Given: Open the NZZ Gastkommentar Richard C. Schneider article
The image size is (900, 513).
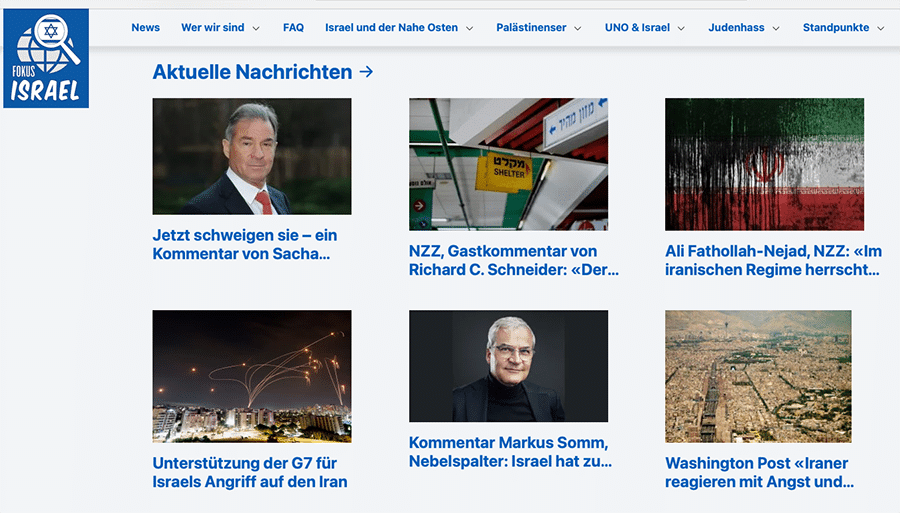Looking at the screenshot, I should point(514,261).
